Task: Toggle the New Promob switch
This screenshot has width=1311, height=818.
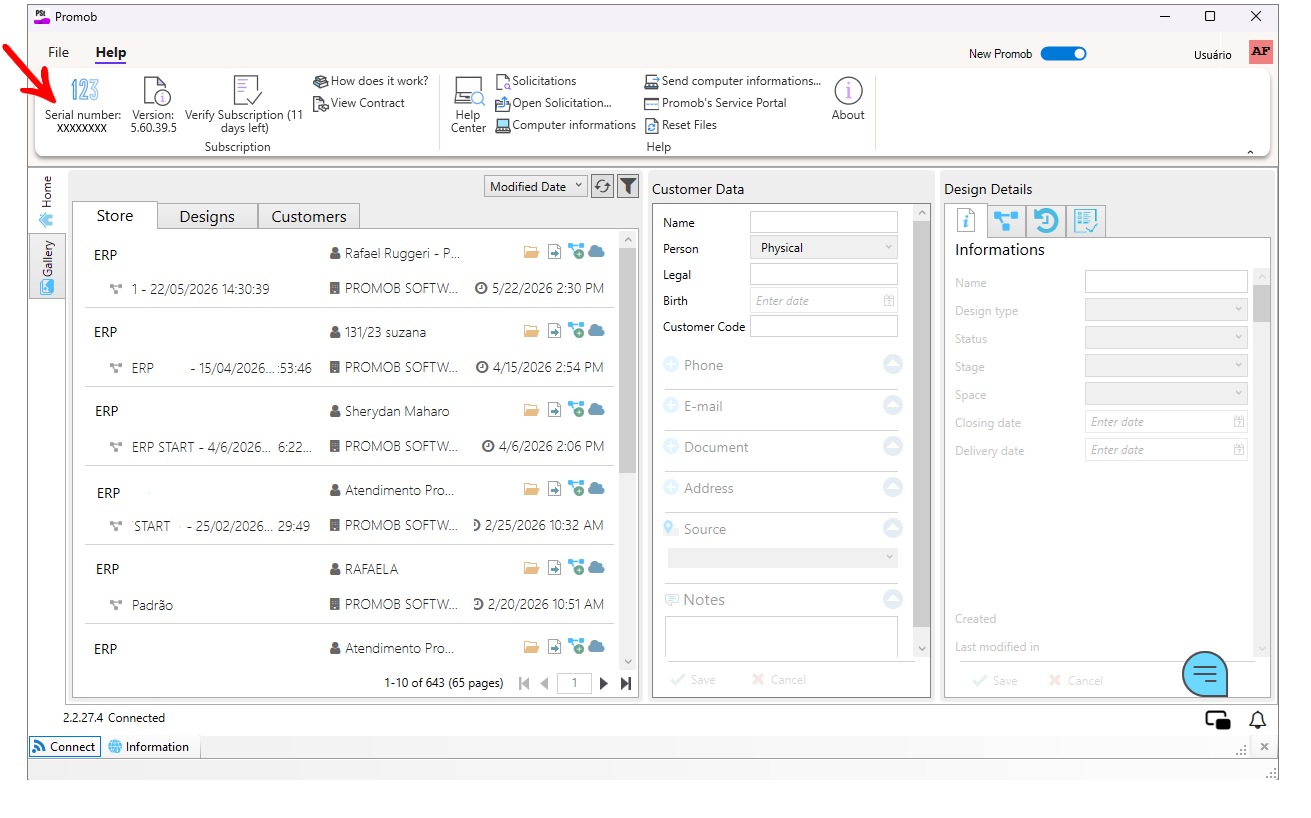Action: pyautogui.click(x=1063, y=54)
